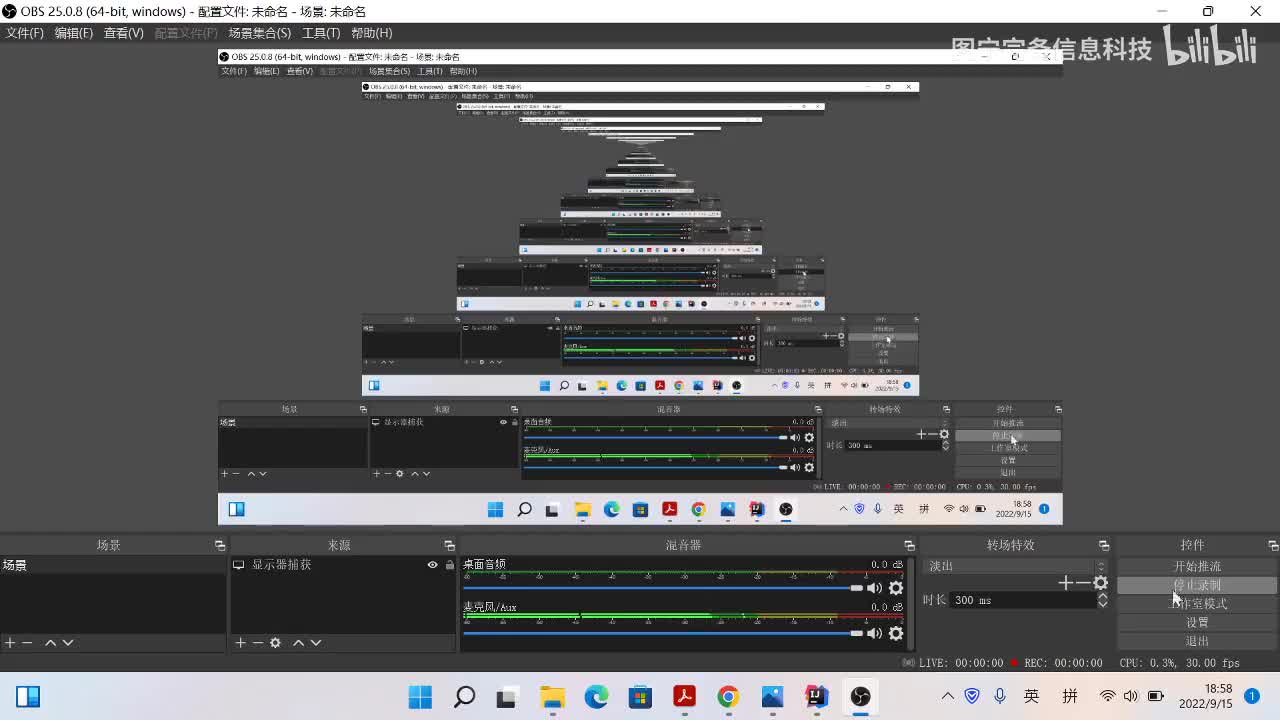
Task: Open the 编辑(E) menu
Action: tap(74, 33)
